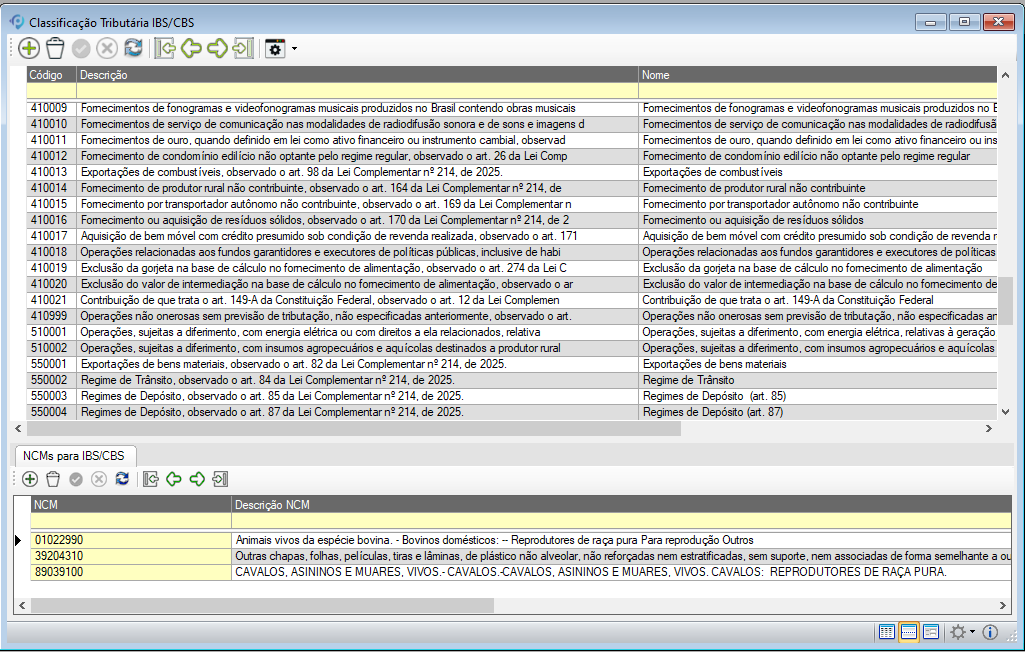The image size is (1025, 652).
Task: Delete NCM with lower toolbar trash icon
Action: (53, 479)
